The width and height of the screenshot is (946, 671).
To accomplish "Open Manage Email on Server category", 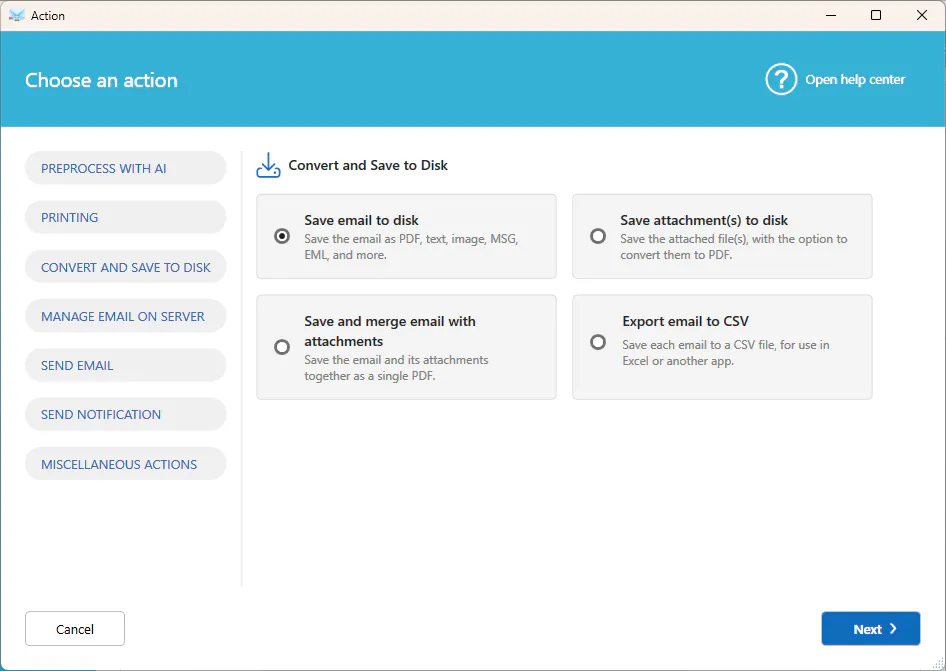I will (x=125, y=316).
